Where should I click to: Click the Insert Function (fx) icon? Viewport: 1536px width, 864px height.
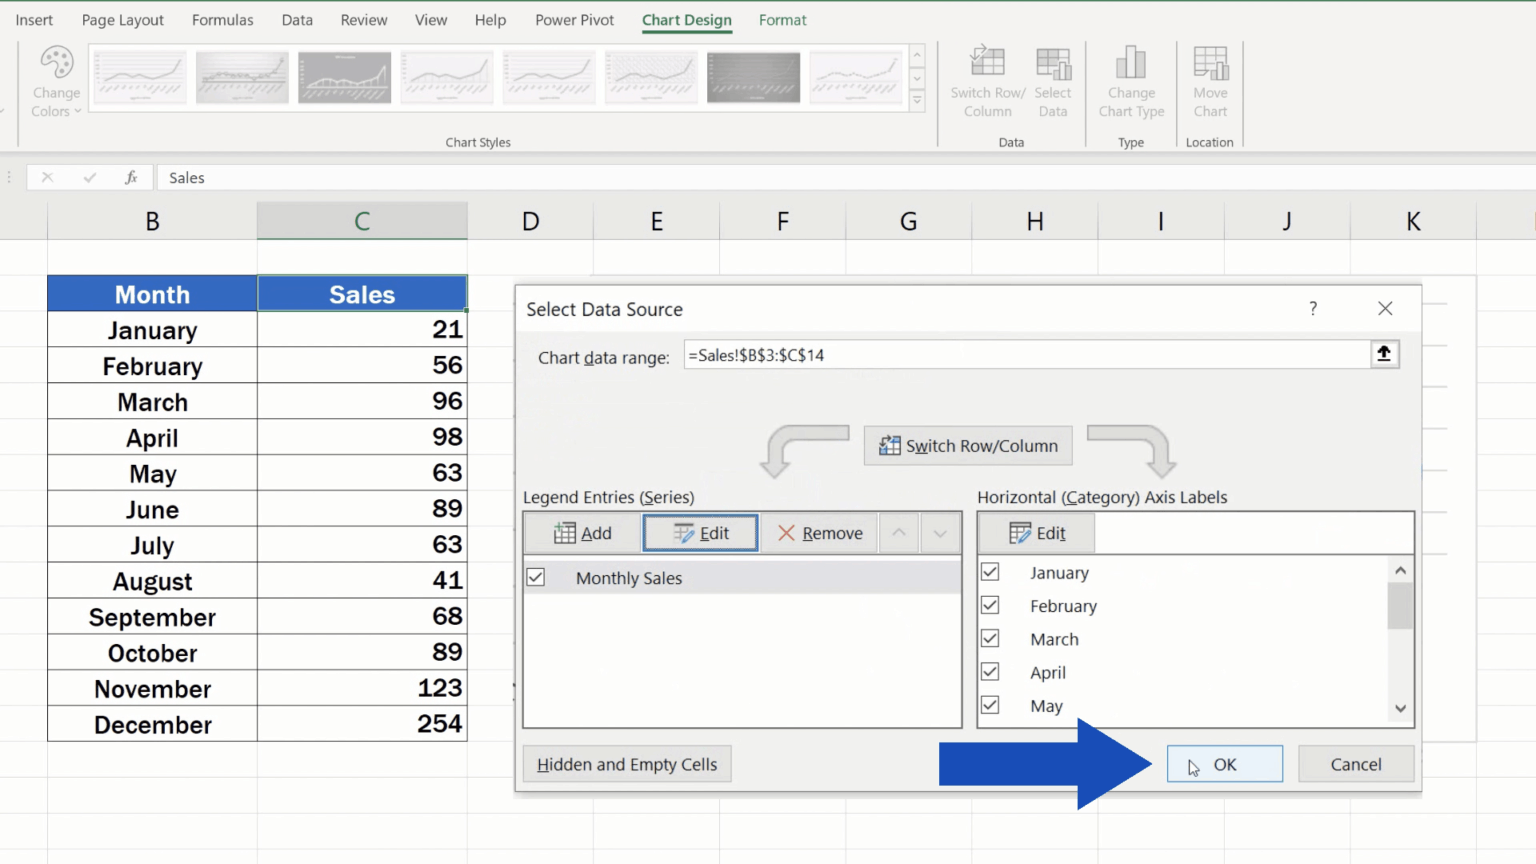(x=131, y=177)
